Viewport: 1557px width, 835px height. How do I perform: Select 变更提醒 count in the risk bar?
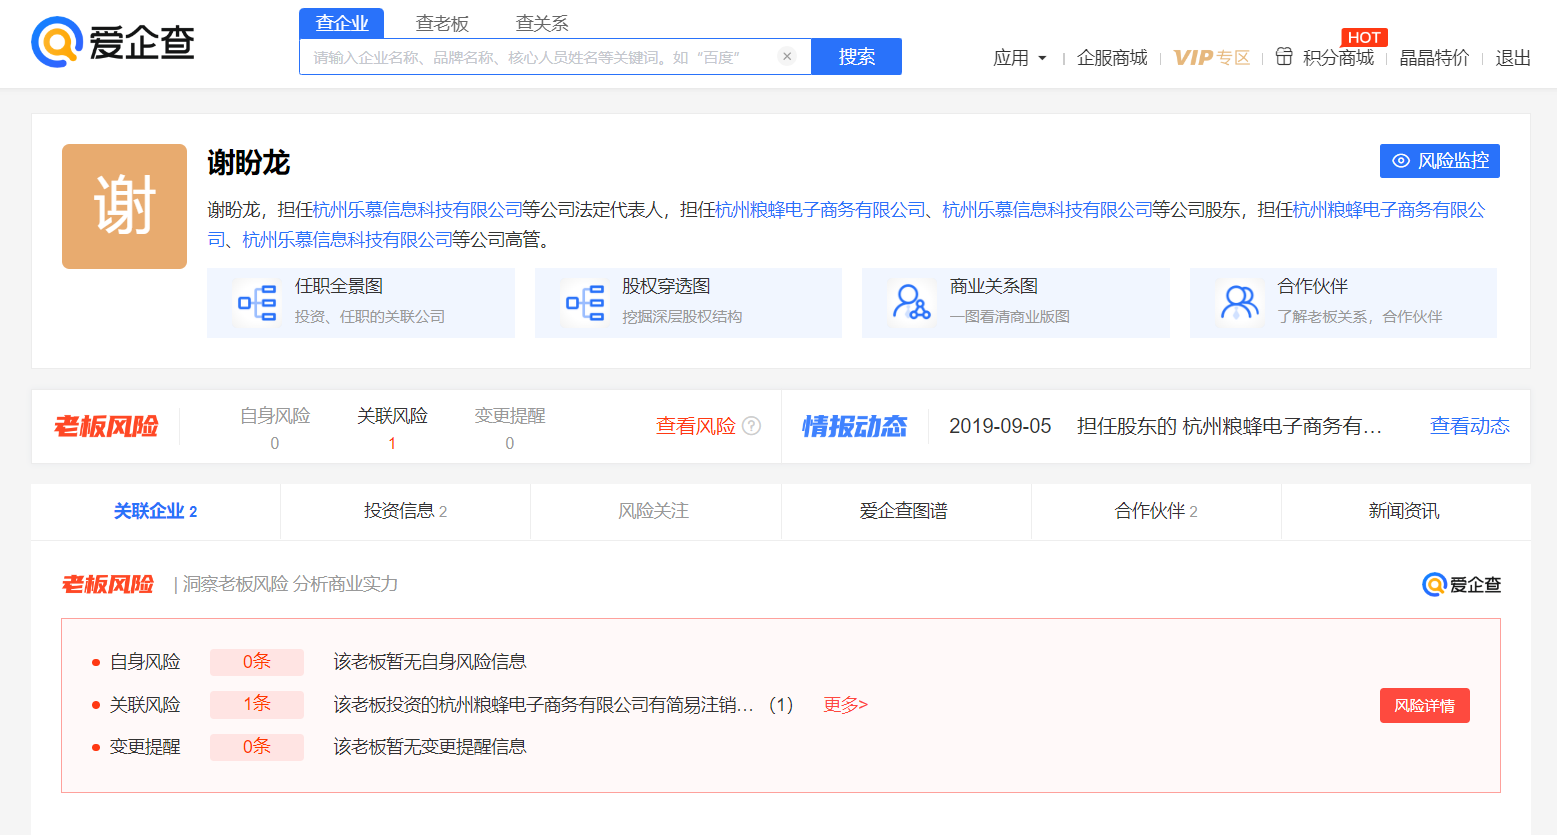tap(510, 428)
